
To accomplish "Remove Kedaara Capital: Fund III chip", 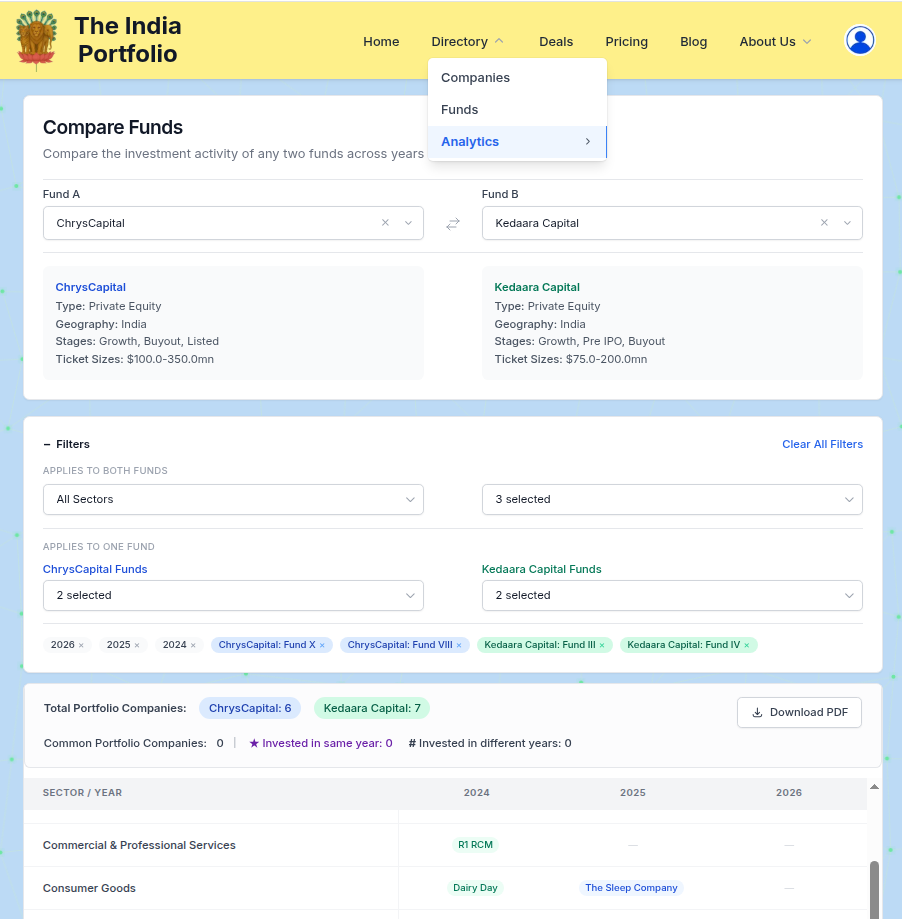I will coord(602,645).
